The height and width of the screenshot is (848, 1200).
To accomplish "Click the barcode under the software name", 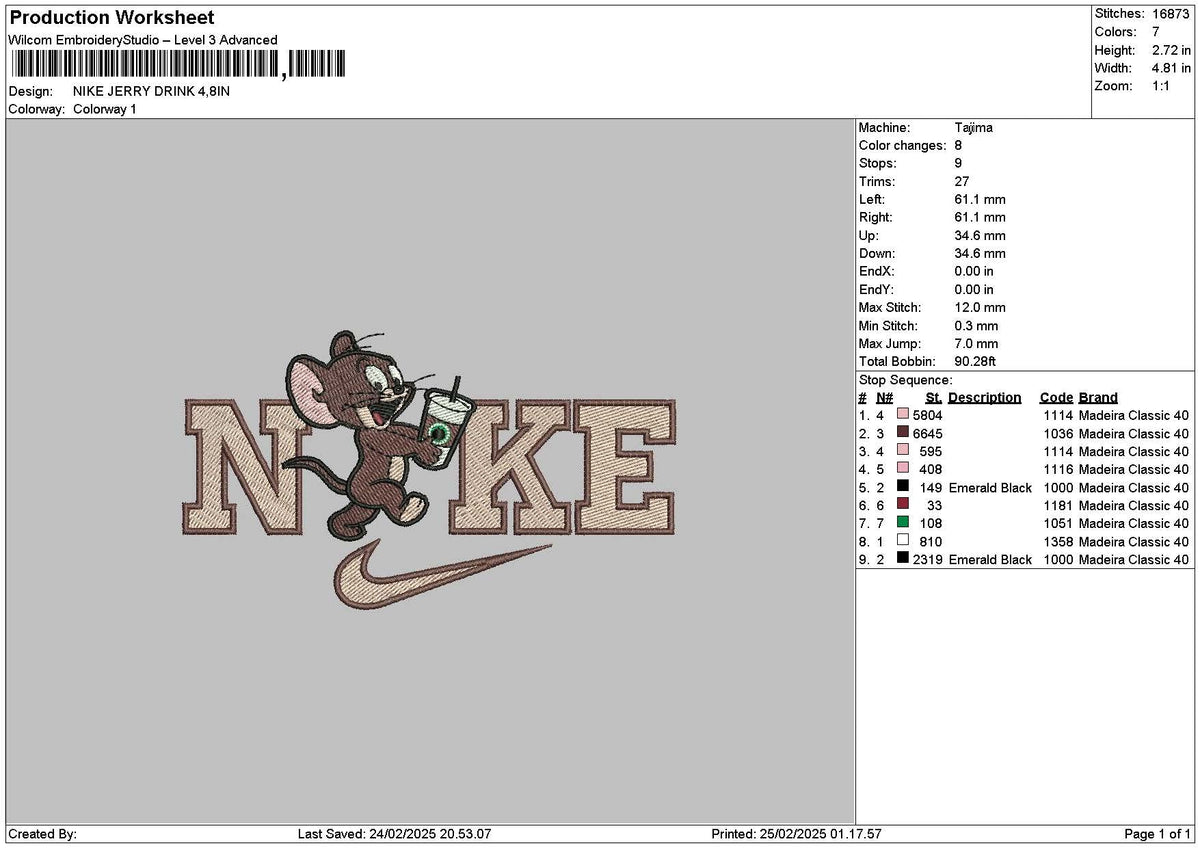I will [178, 65].
